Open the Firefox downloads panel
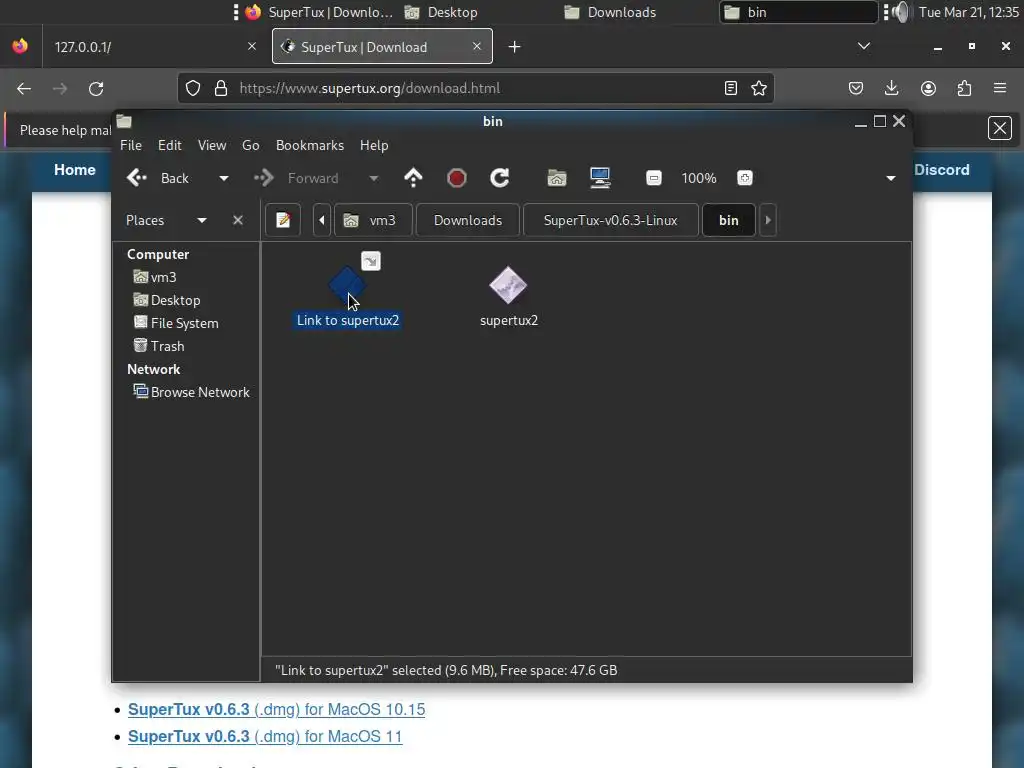 (891, 88)
